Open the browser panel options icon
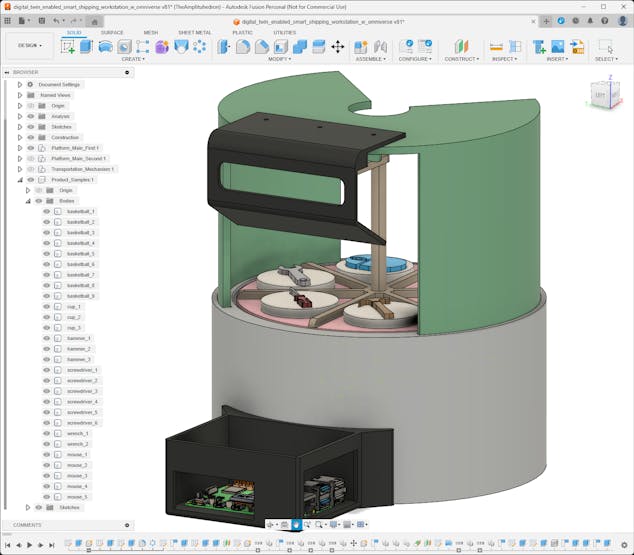The image size is (634, 555). (x=127, y=72)
